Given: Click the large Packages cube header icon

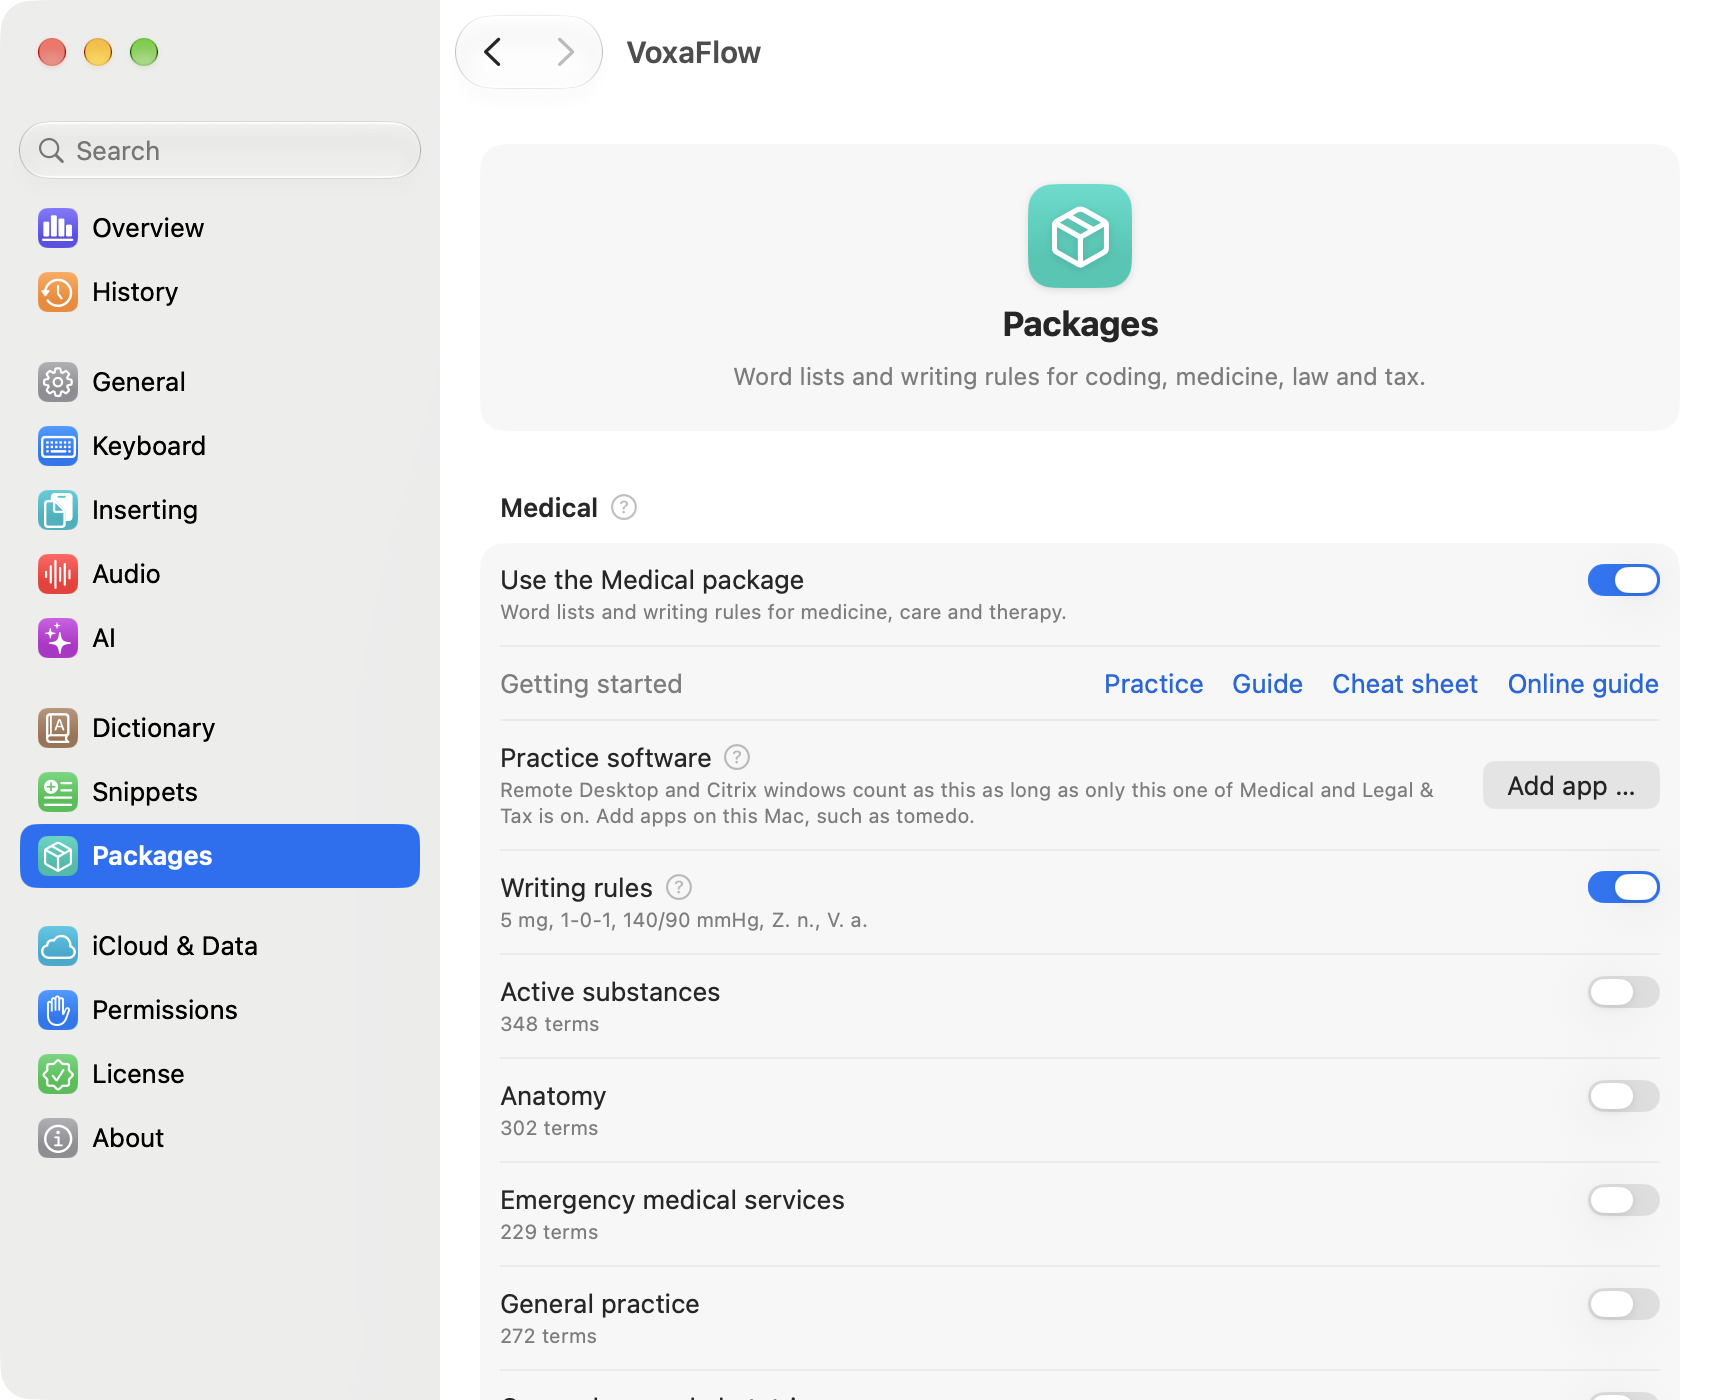Looking at the screenshot, I should pos(1080,236).
